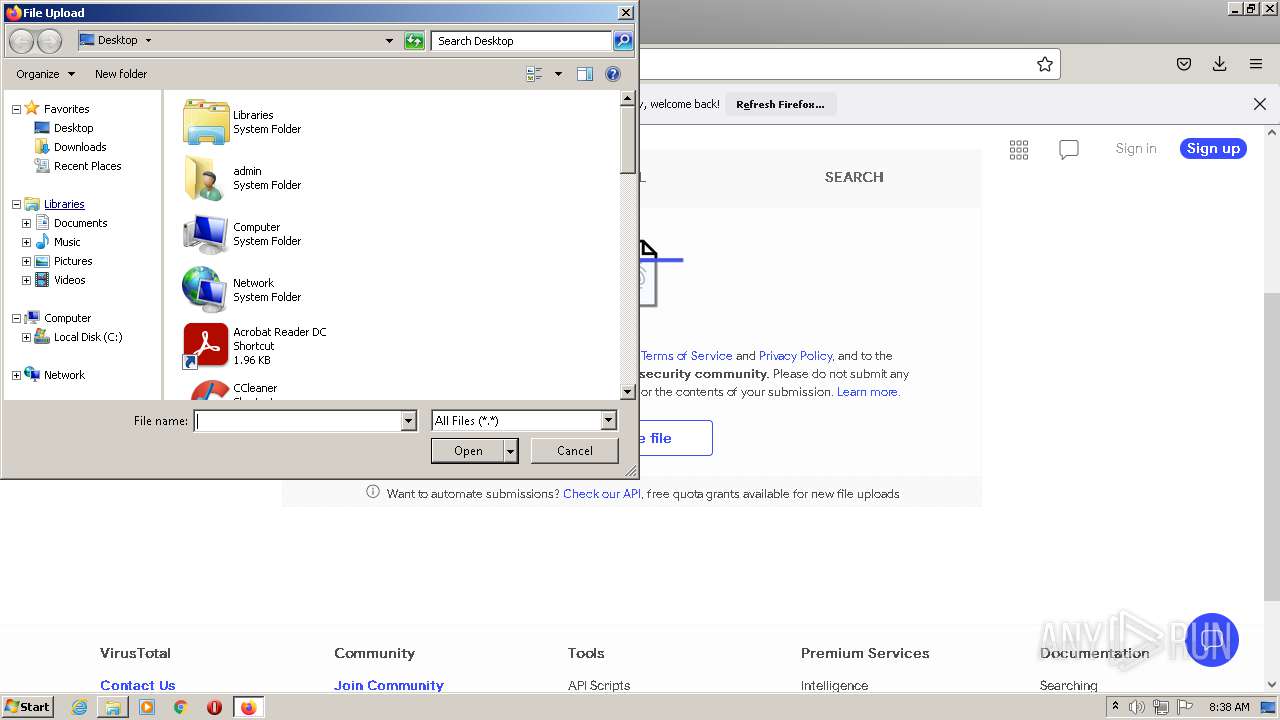The image size is (1280, 720).
Task: Select the admin system folder
Action: pos(243,178)
